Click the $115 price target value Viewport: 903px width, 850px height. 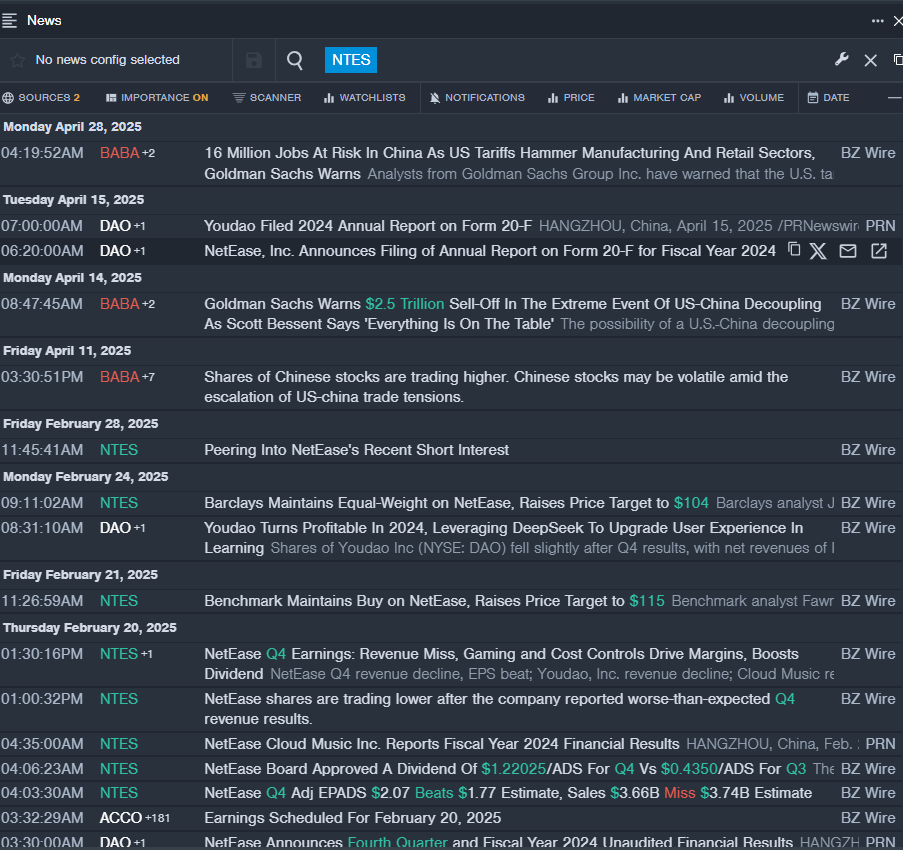coord(647,601)
